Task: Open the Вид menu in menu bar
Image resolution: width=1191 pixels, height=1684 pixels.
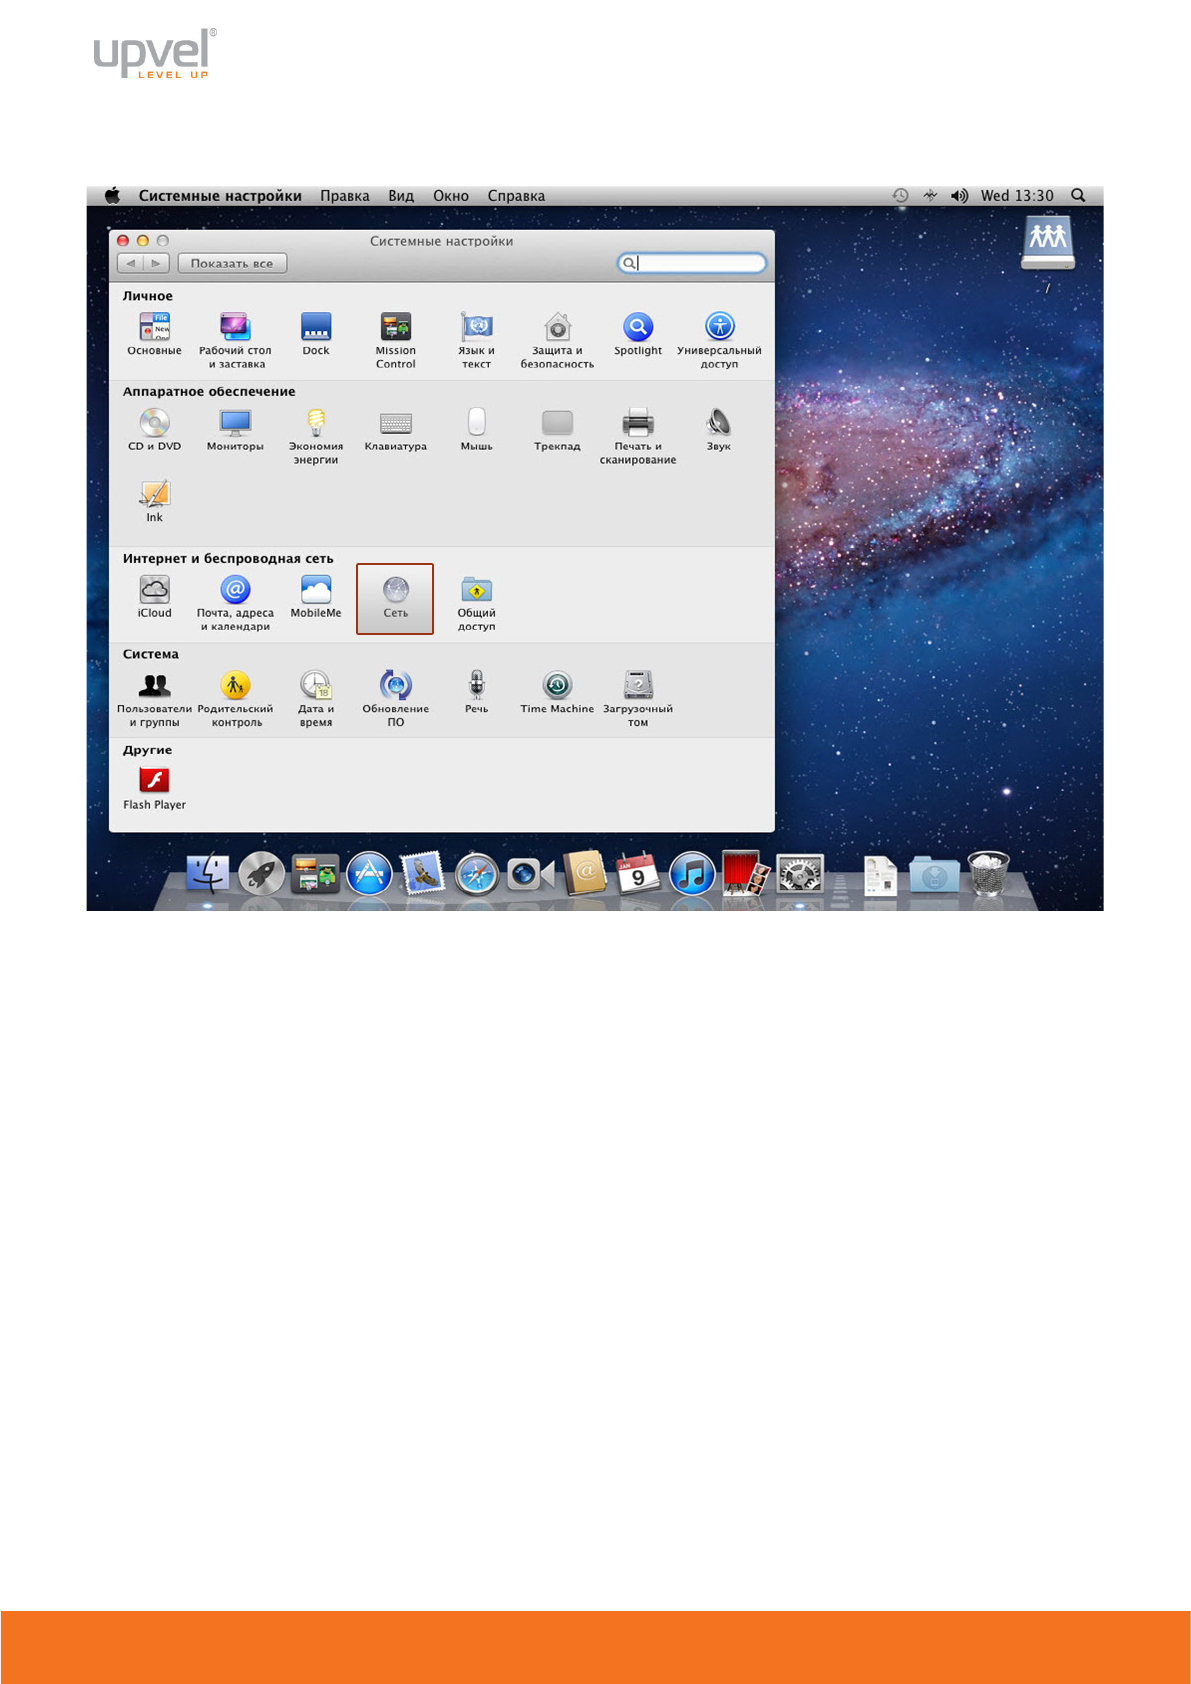Action: (401, 196)
